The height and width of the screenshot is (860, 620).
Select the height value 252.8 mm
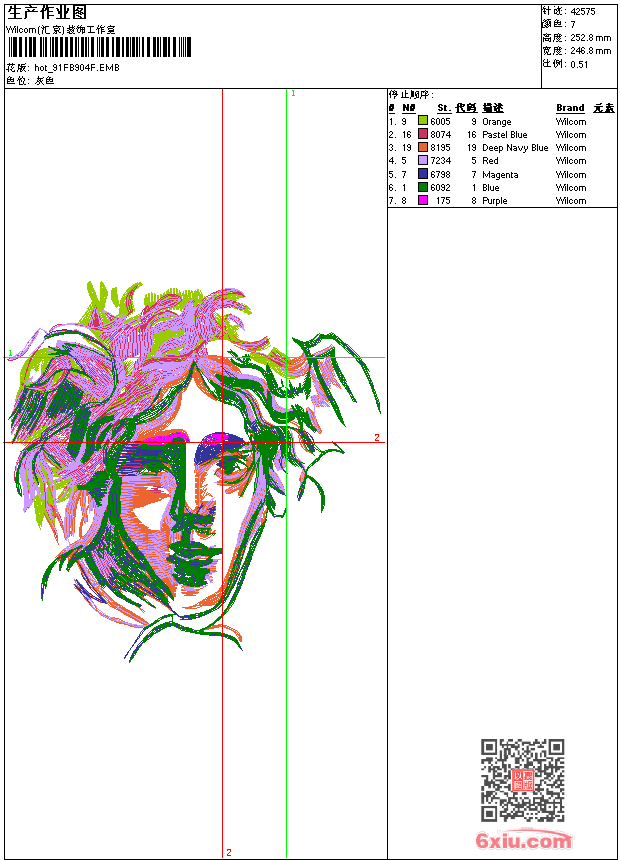[590, 38]
